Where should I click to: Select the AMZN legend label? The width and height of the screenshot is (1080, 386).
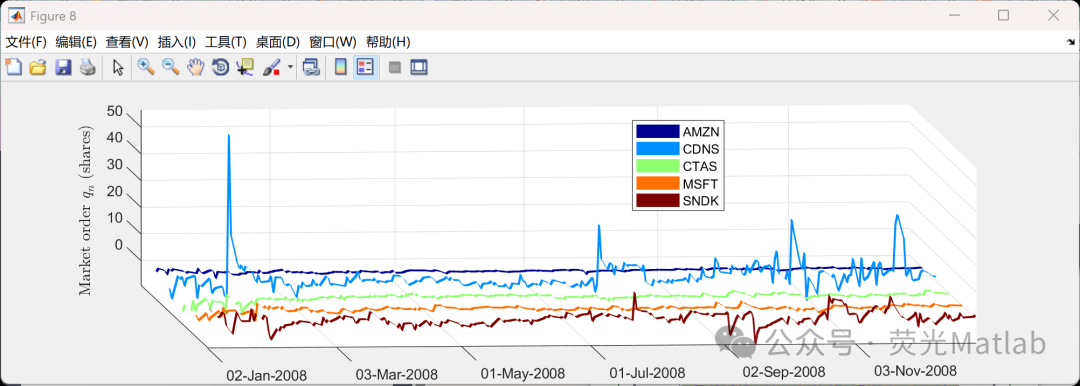700,132
